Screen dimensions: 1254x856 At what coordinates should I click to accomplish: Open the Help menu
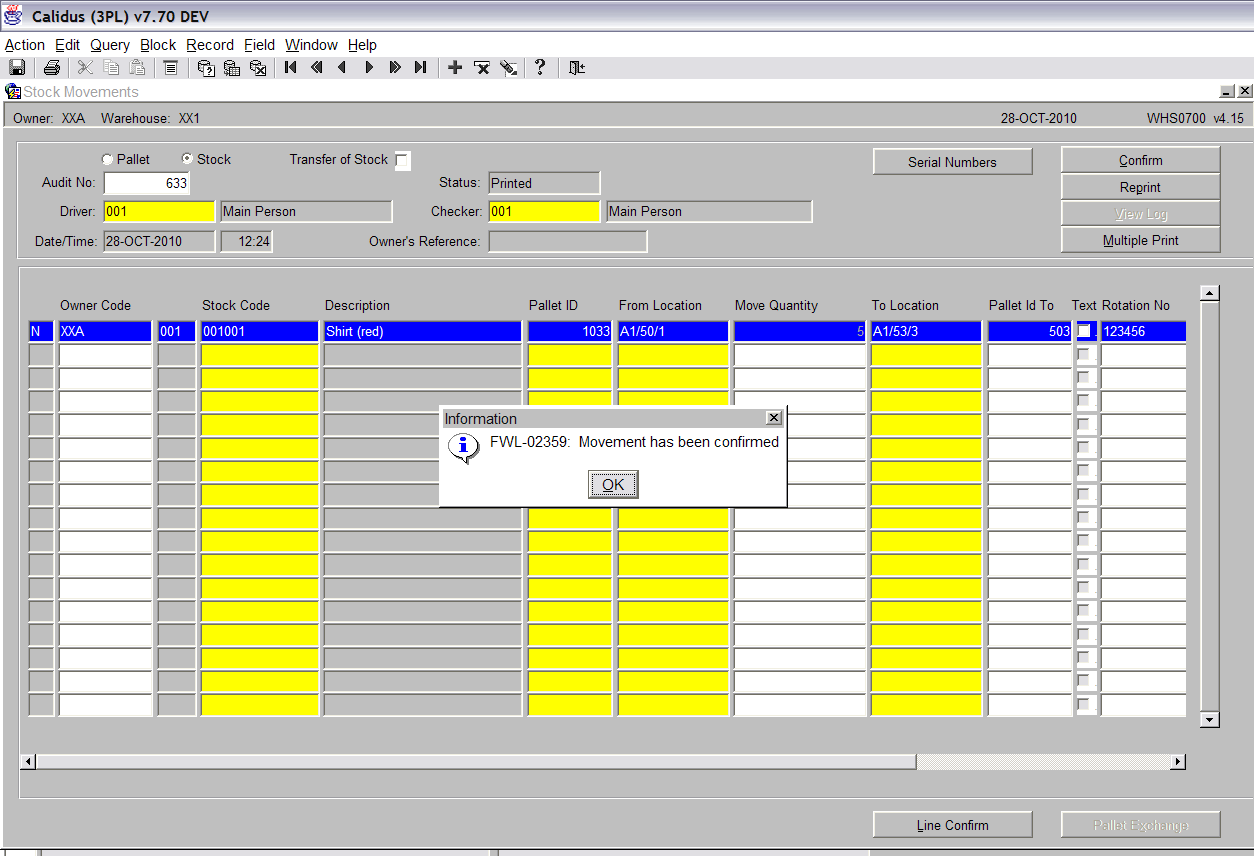tap(362, 45)
